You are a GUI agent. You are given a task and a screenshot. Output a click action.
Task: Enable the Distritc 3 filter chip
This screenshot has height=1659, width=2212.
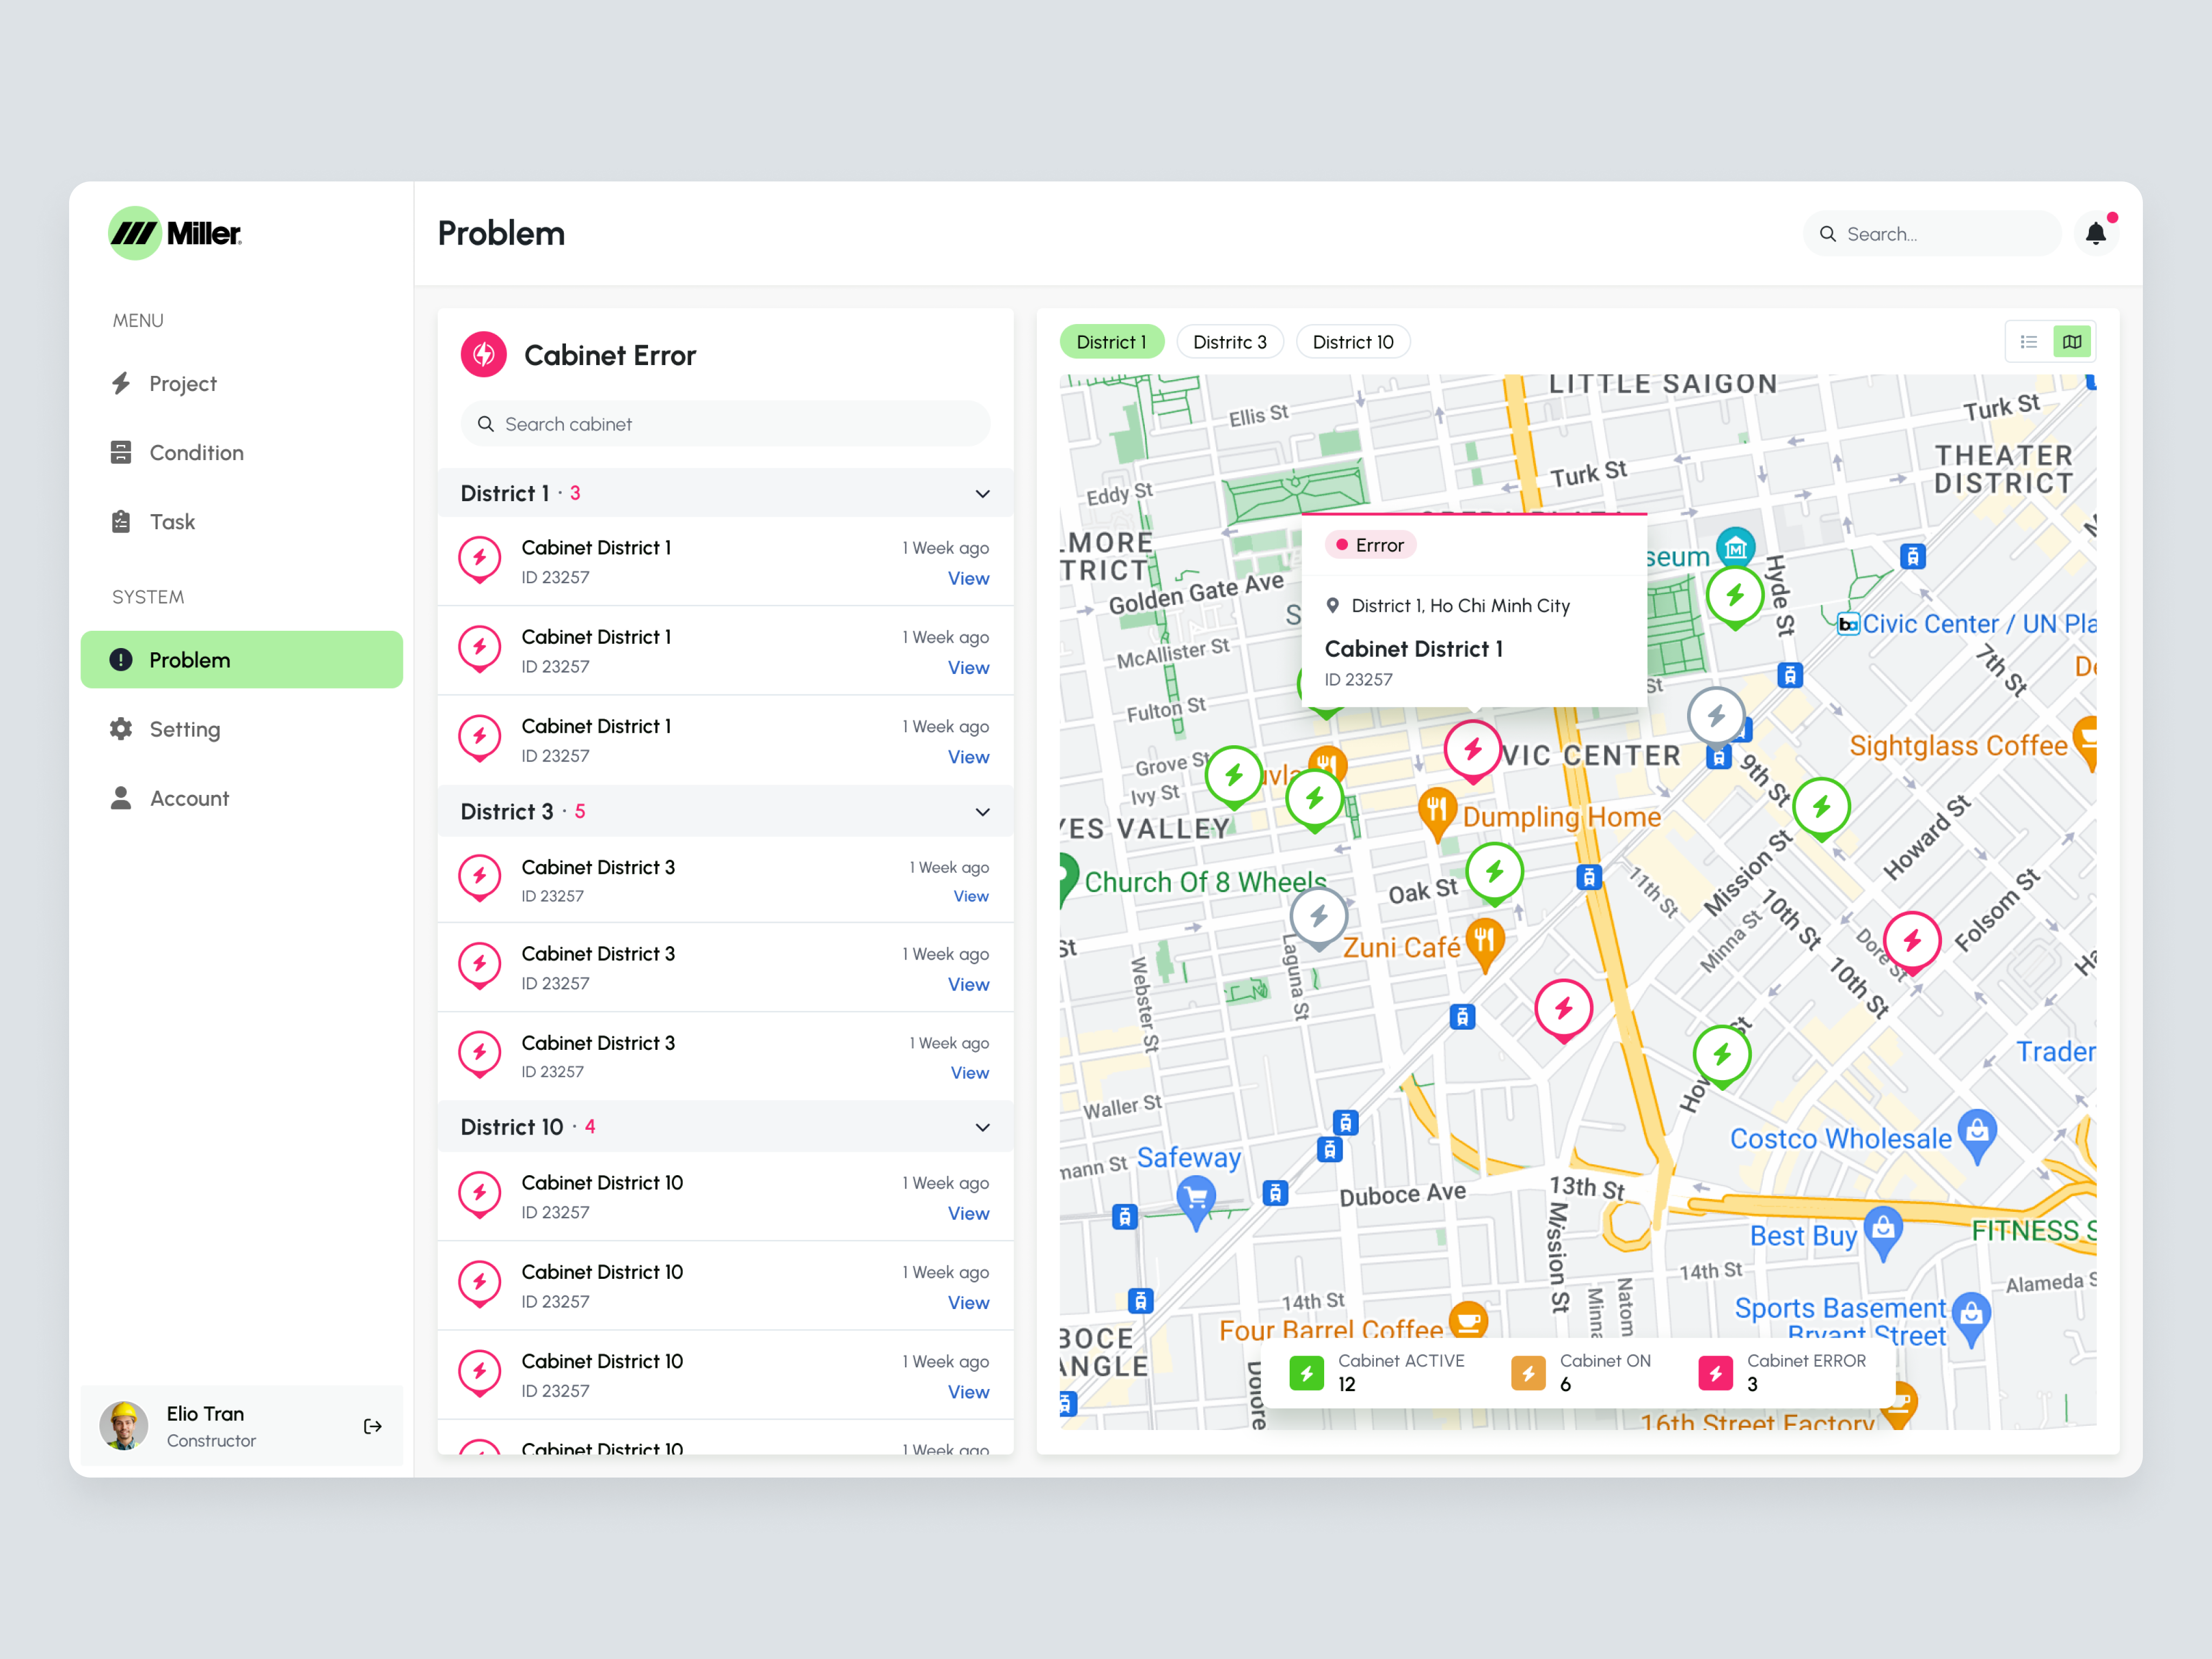tap(1229, 341)
